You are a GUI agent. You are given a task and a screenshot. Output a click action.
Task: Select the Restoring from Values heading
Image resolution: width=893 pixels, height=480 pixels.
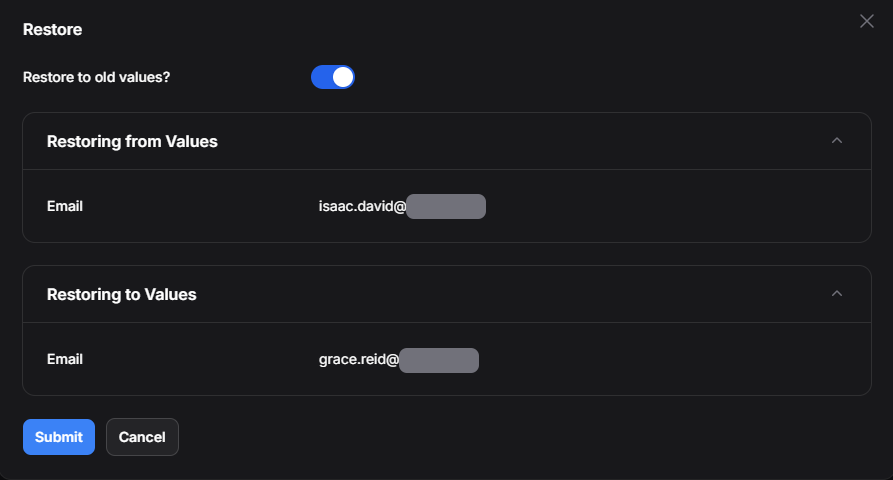tap(132, 142)
